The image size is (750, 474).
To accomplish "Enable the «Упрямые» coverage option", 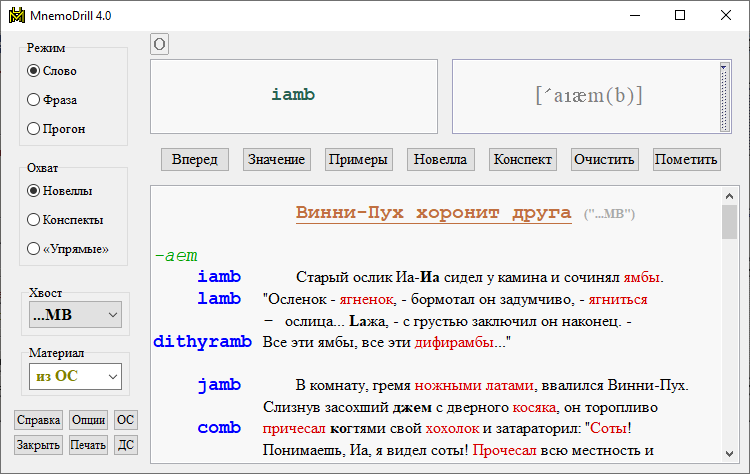I will point(34,249).
